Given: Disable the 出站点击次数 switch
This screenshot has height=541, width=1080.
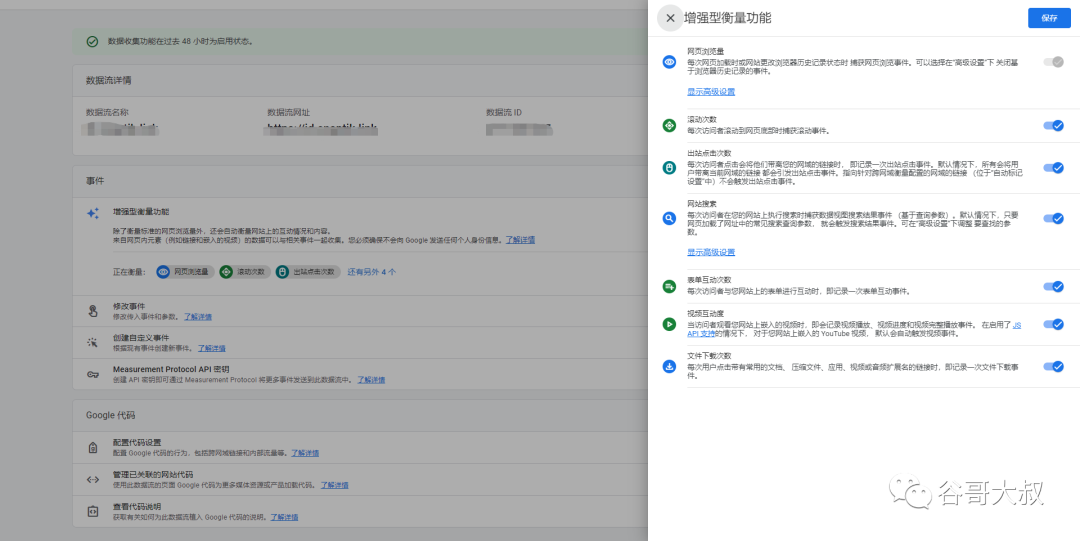Looking at the screenshot, I should coord(1053,167).
